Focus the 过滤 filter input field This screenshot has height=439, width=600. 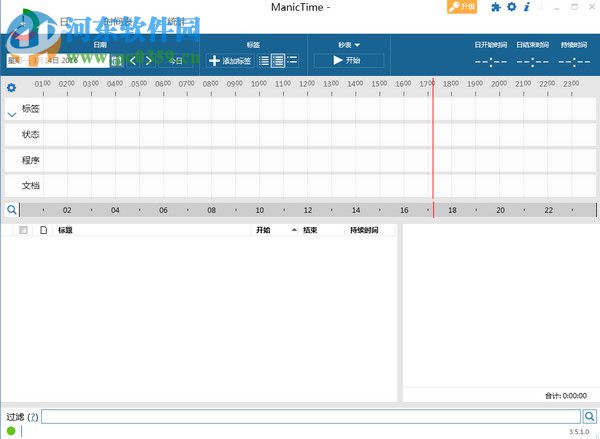click(x=311, y=416)
